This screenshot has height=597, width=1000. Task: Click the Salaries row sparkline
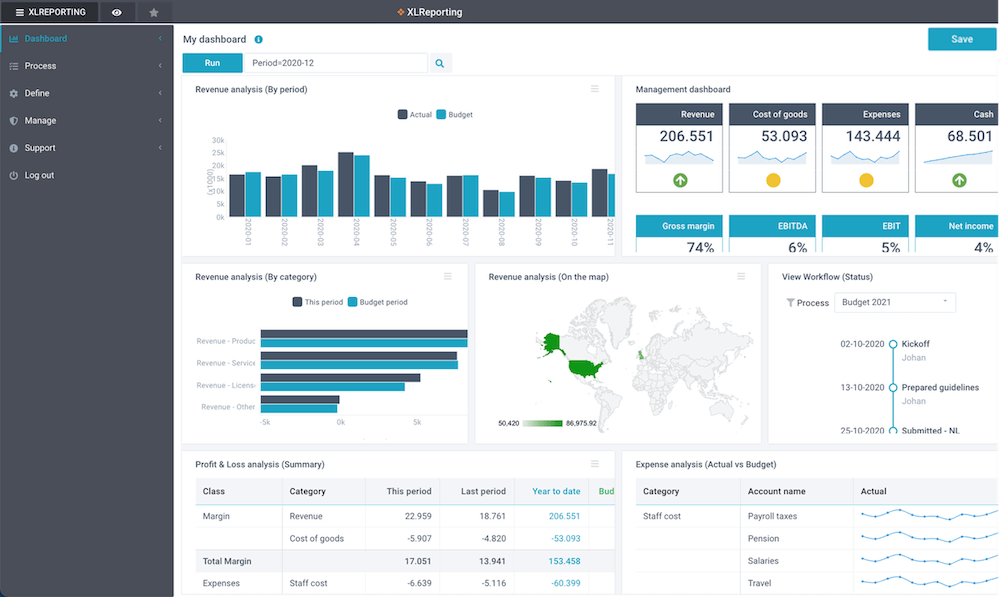point(929,561)
